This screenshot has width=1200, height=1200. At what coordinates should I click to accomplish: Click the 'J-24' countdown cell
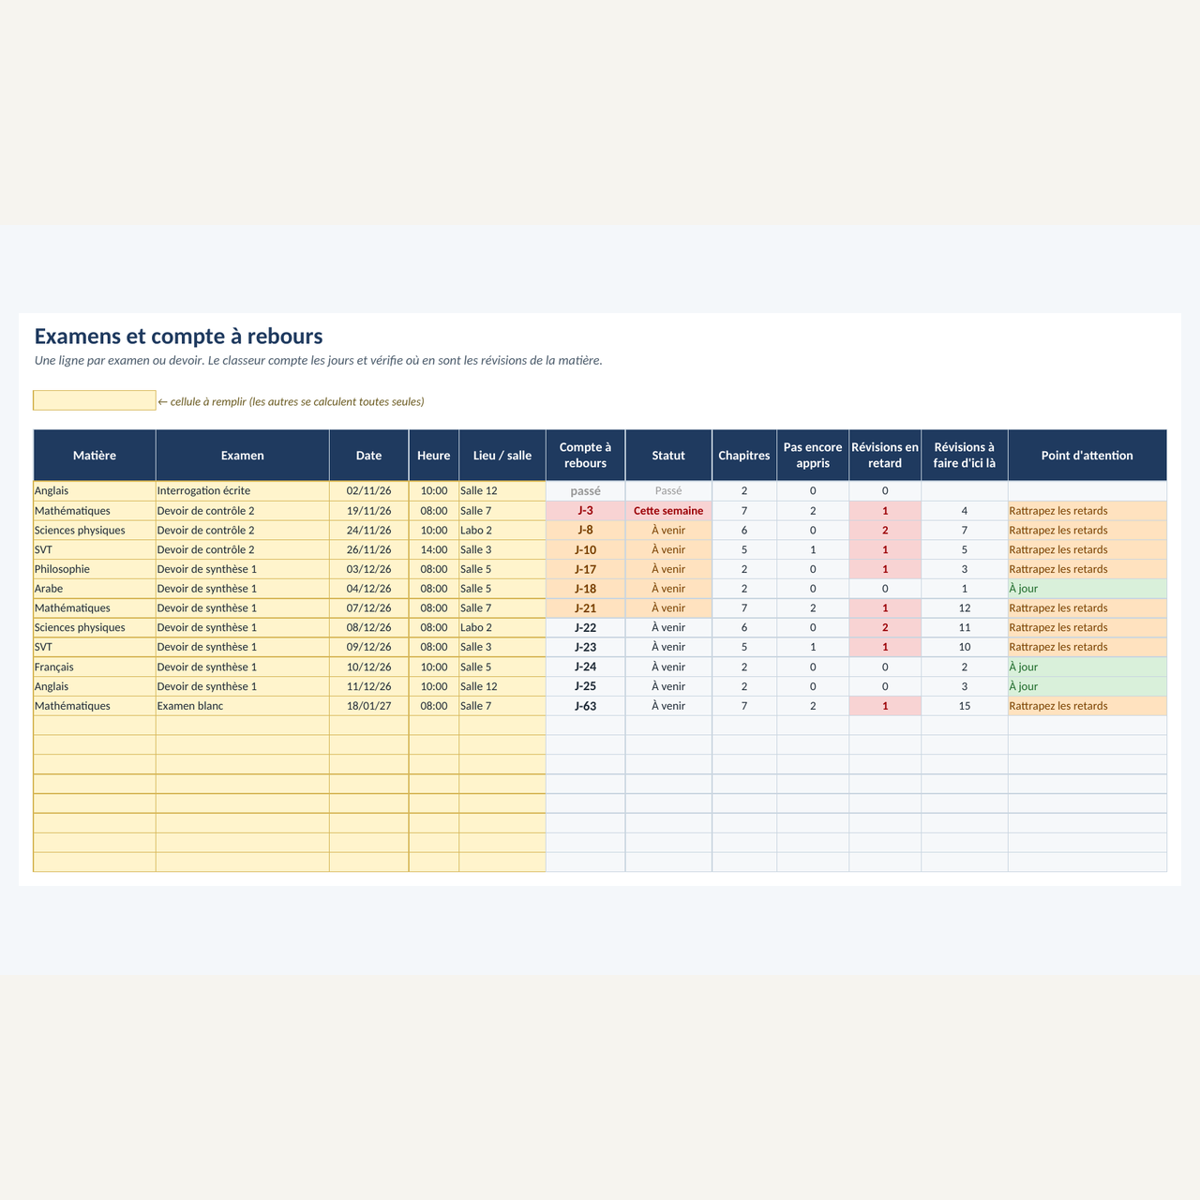[x=585, y=667]
